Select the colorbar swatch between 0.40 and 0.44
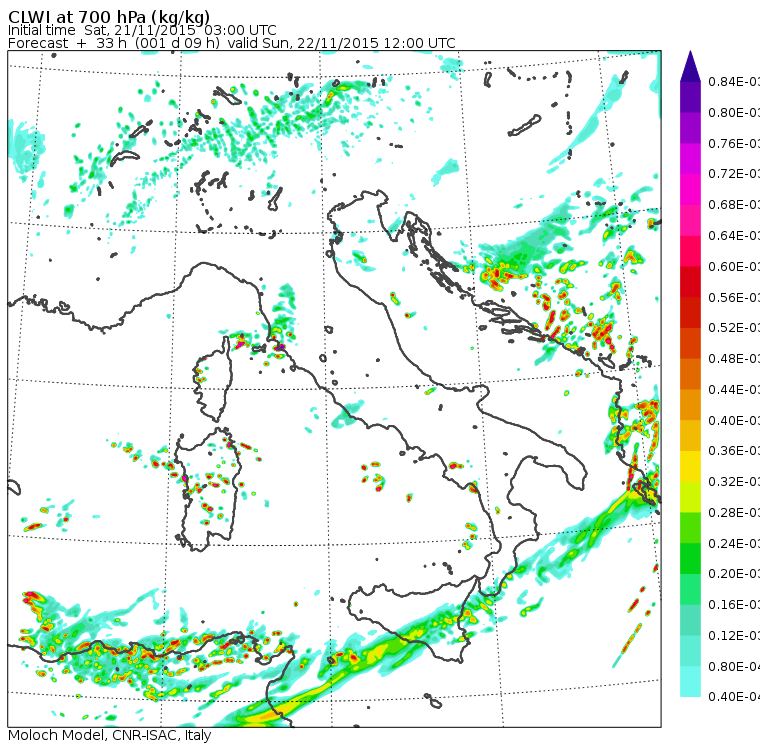Viewport: 760px width, 749px height. click(x=690, y=405)
